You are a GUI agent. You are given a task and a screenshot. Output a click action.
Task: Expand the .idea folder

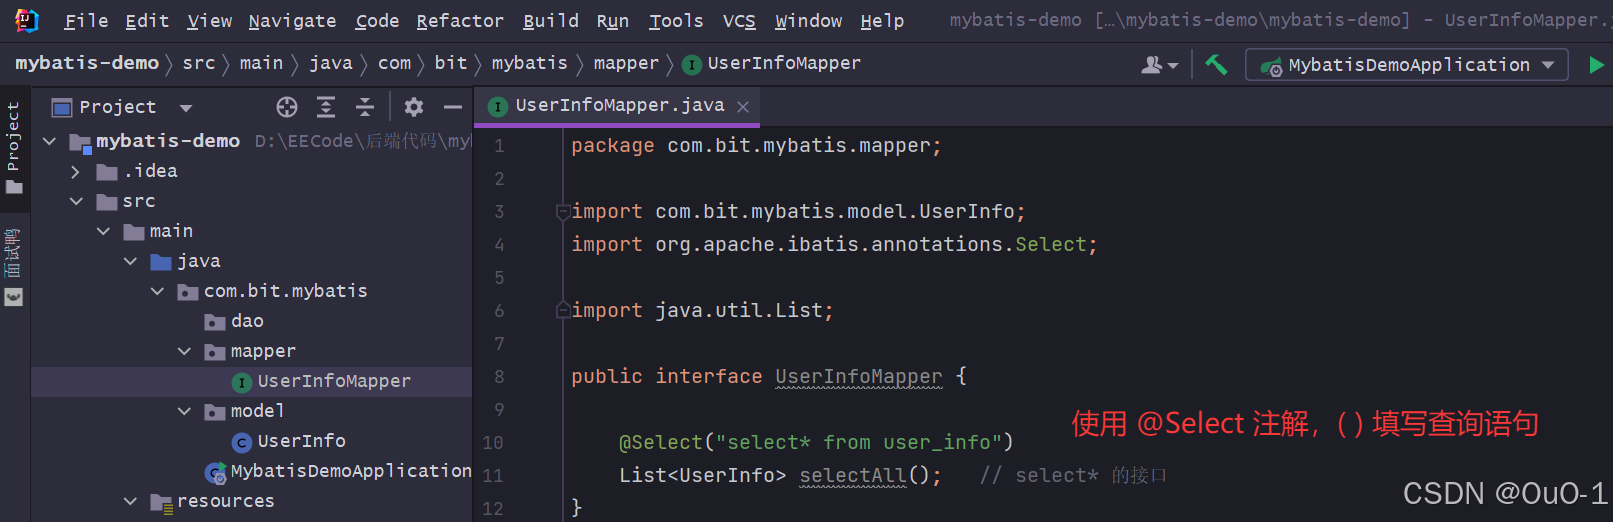(76, 171)
